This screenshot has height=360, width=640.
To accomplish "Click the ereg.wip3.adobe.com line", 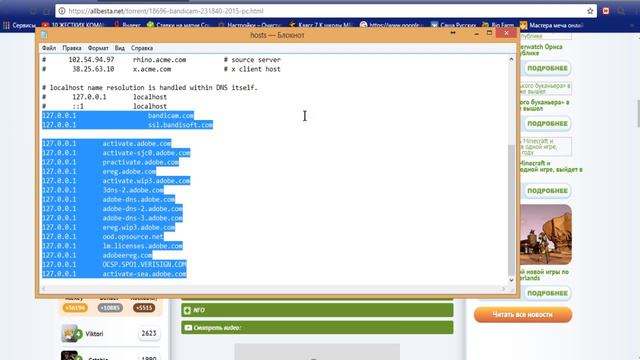I will pos(109,227).
